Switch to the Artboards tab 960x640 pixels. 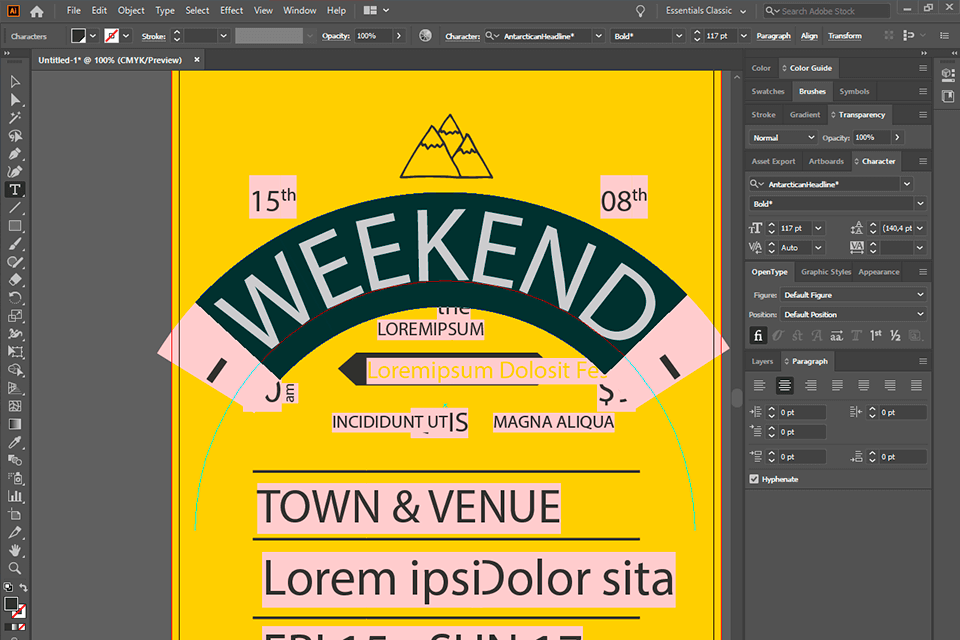click(826, 161)
